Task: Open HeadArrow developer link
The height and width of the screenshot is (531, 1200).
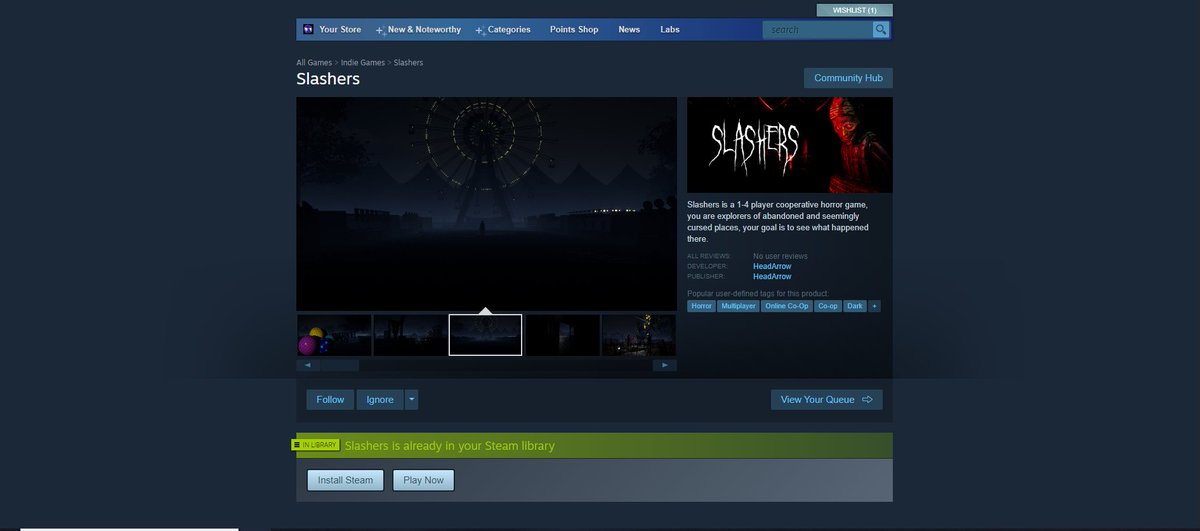Action: 772,267
